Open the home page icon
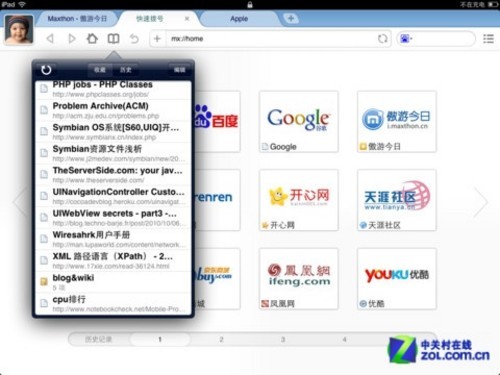Screen dimensions: 500x375 tap(92, 39)
